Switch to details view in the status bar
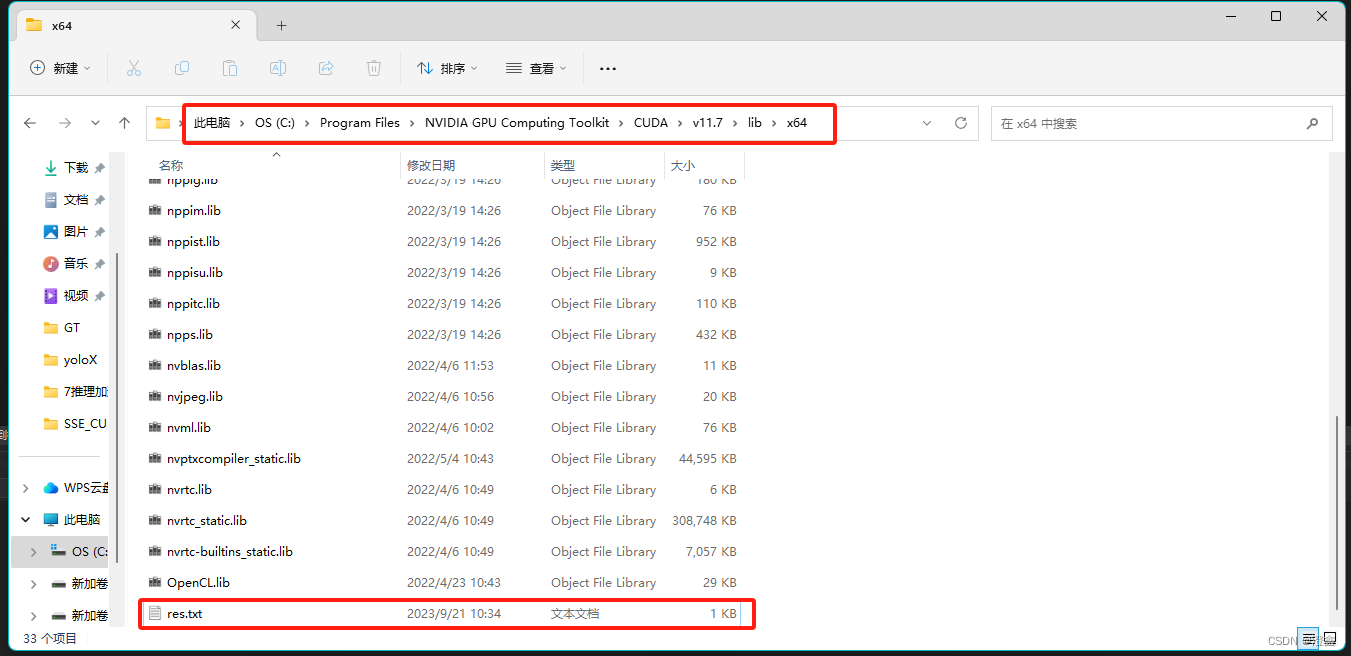The width and height of the screenshot is (1351, 656). (1308, 639)
